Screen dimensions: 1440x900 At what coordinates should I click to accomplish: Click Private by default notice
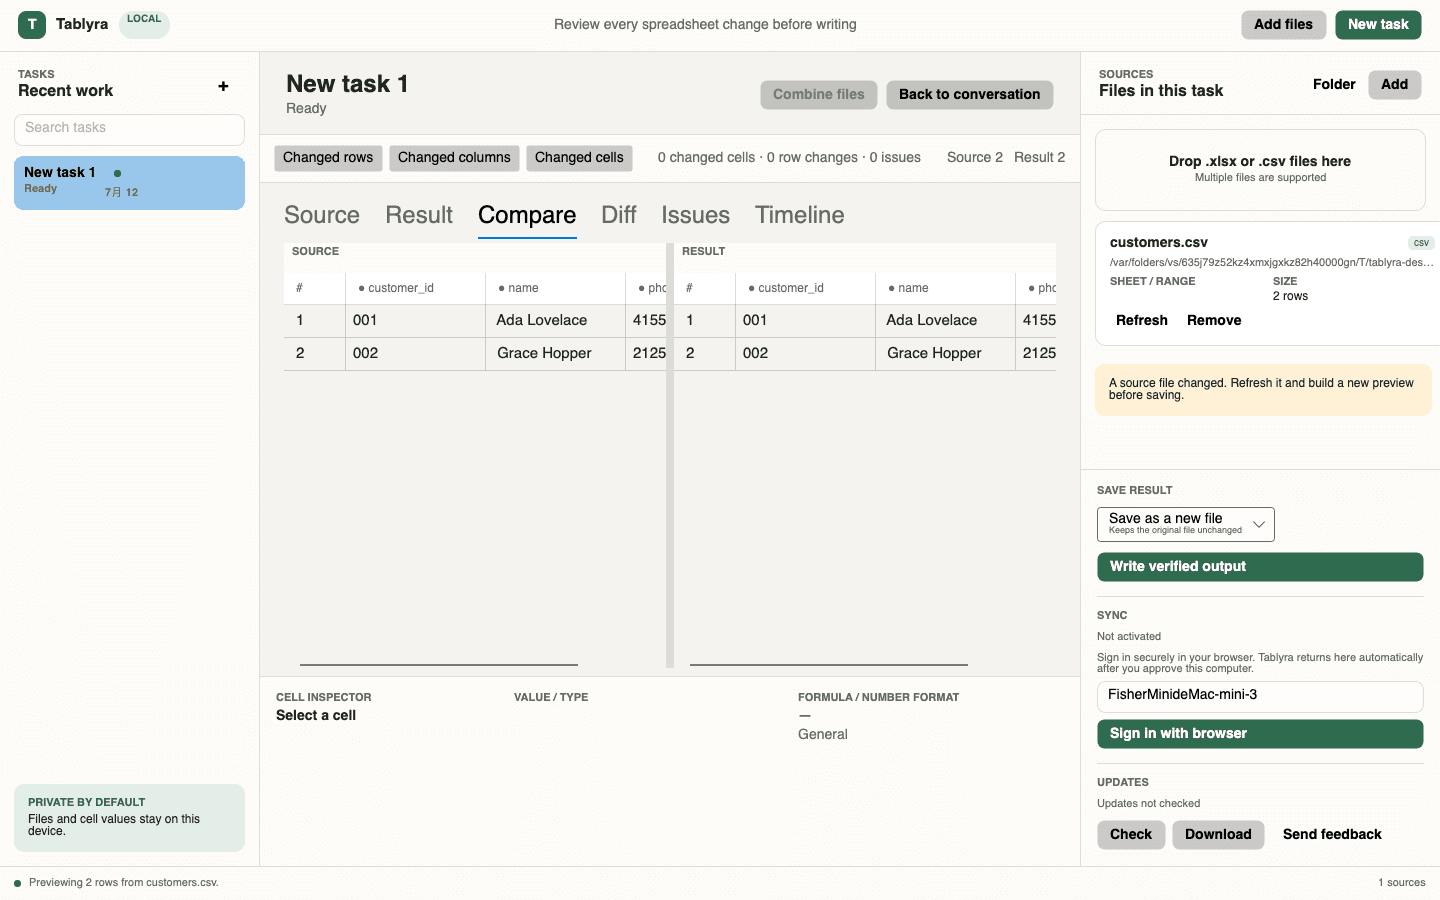click(x=129, y=818)
